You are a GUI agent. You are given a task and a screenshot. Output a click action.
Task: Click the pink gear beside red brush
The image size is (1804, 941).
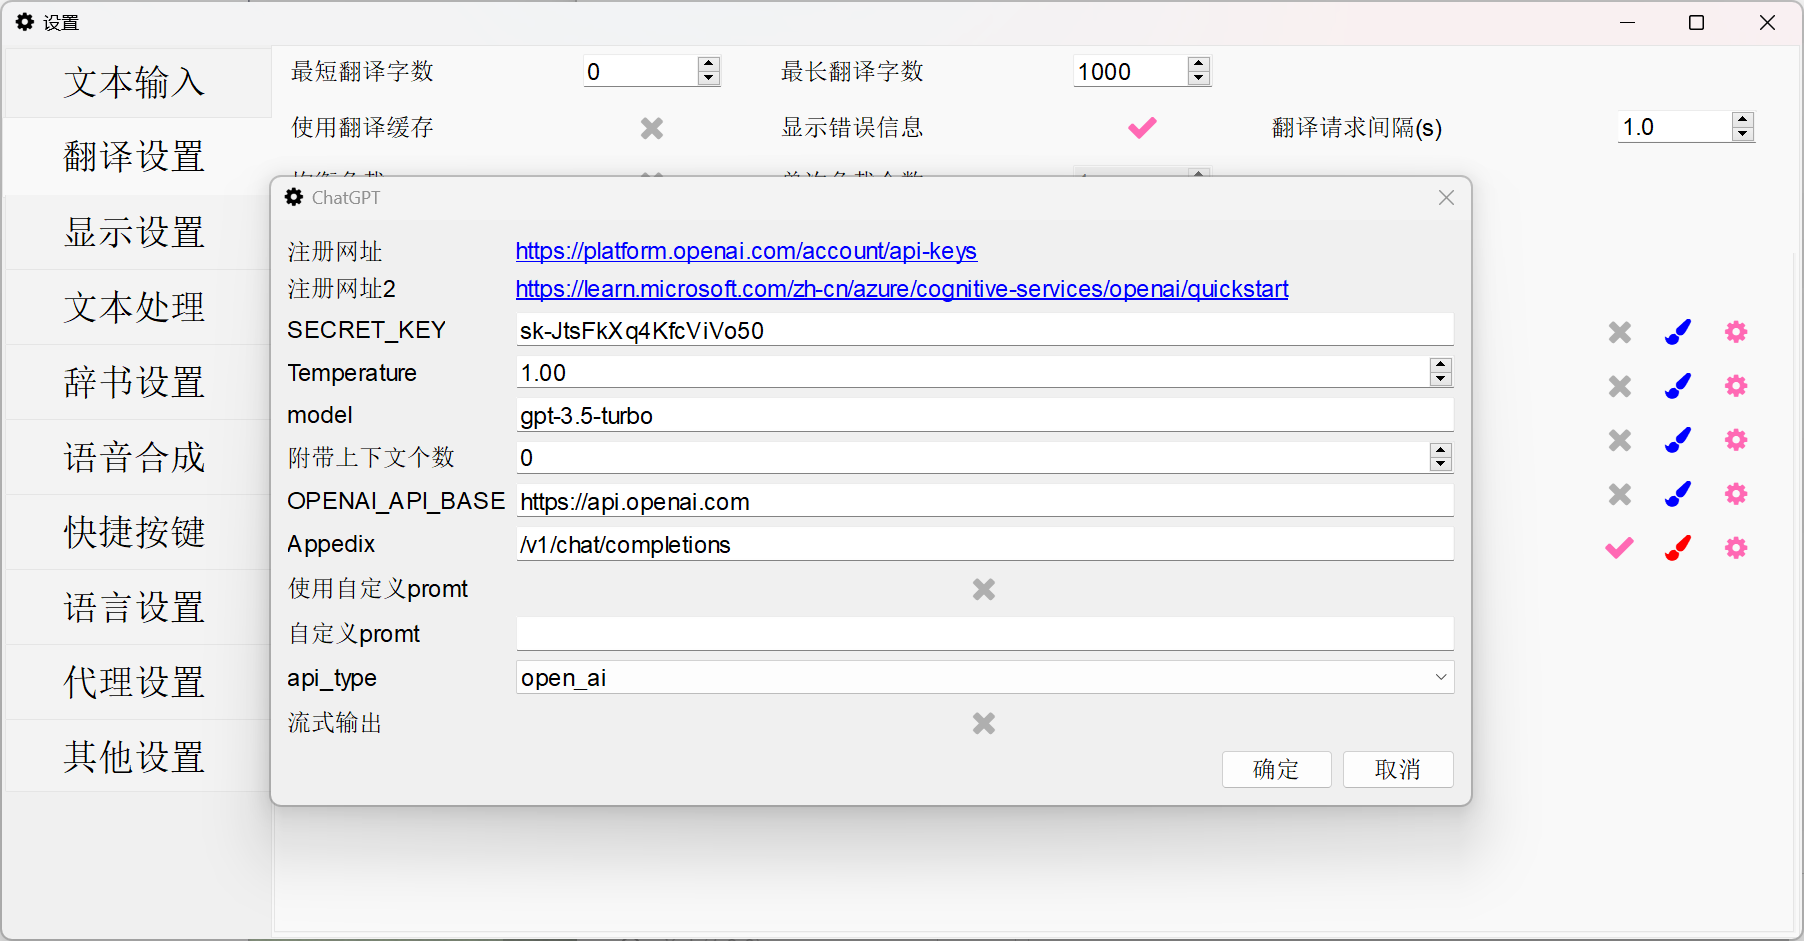(1736, 548)
